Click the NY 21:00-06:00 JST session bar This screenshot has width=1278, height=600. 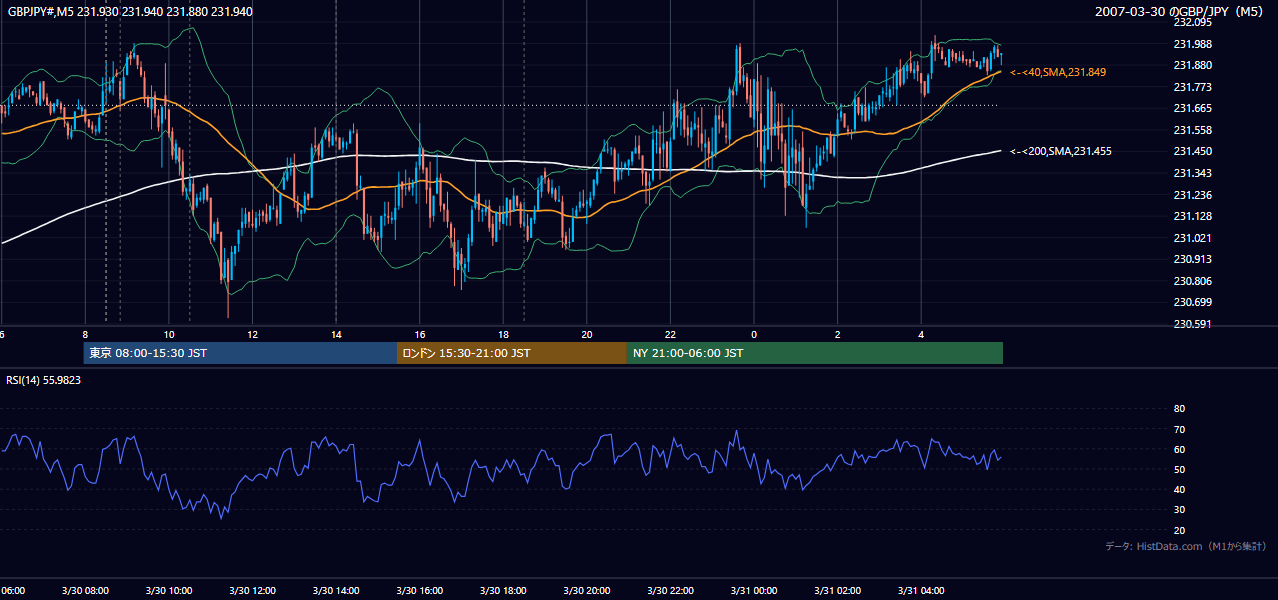tap(815, 353)
